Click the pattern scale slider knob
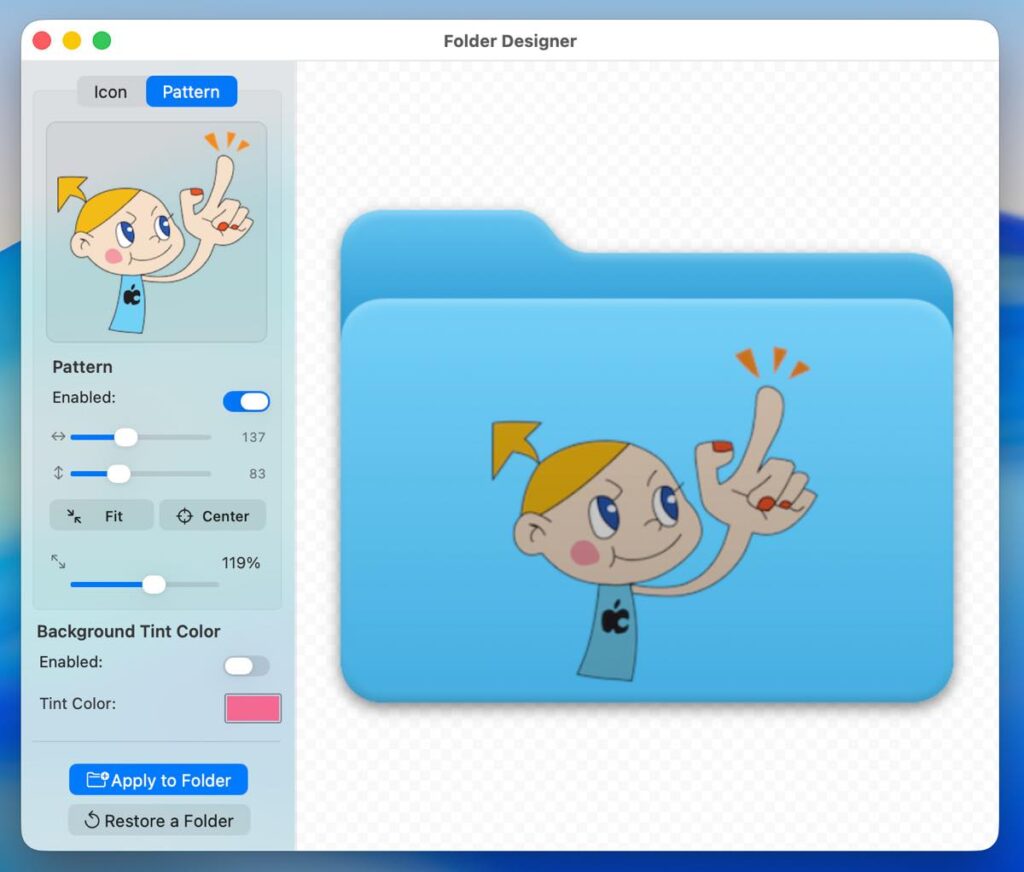Screen dimensions: 1024x872 pyautogui.click(x=154, y=584)
